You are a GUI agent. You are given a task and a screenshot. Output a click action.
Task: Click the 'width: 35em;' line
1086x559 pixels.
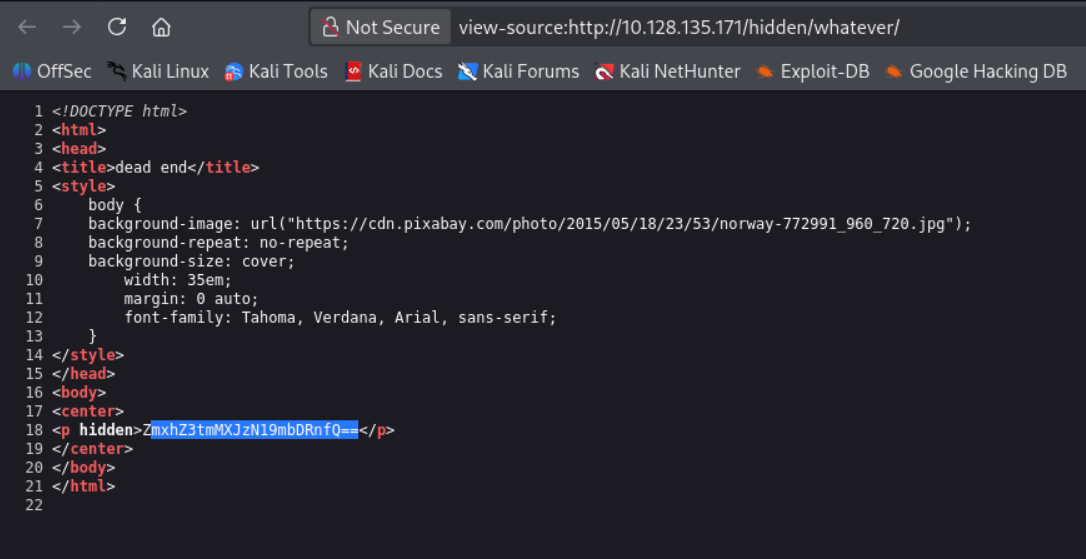[178, 280]
